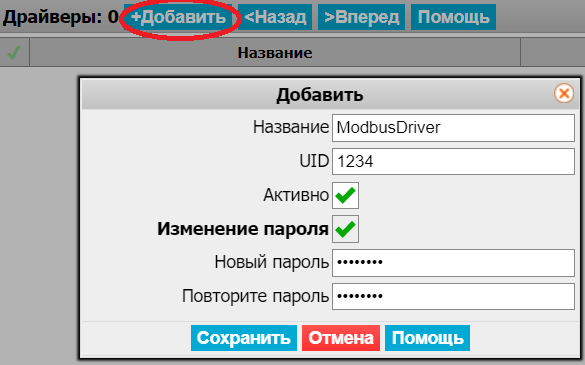
Task: Click the green checkmark column header
Action: pos(14,53)
